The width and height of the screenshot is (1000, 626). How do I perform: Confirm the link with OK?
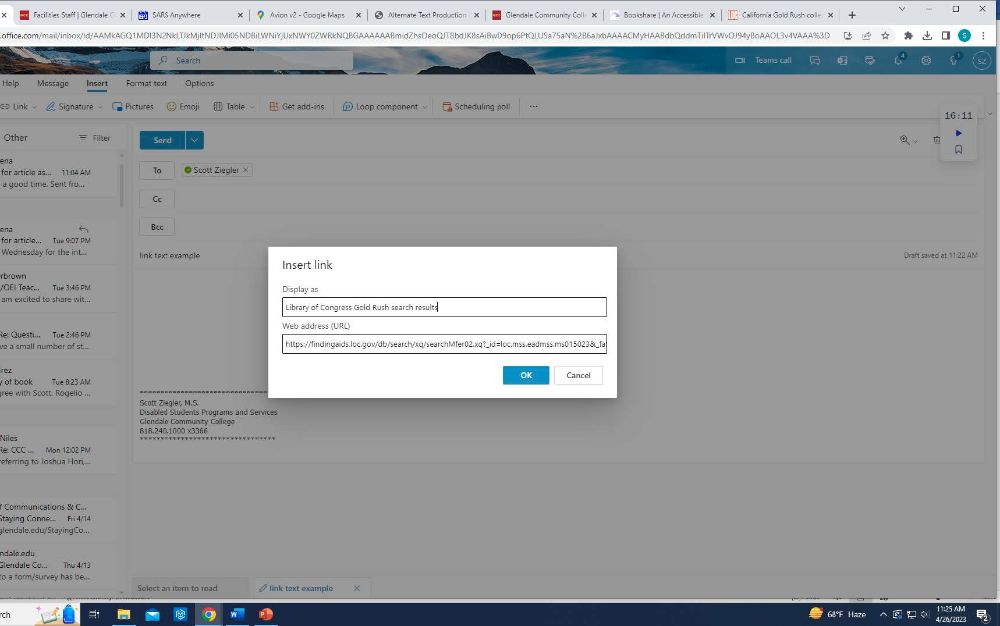click(x=525, y=375)
